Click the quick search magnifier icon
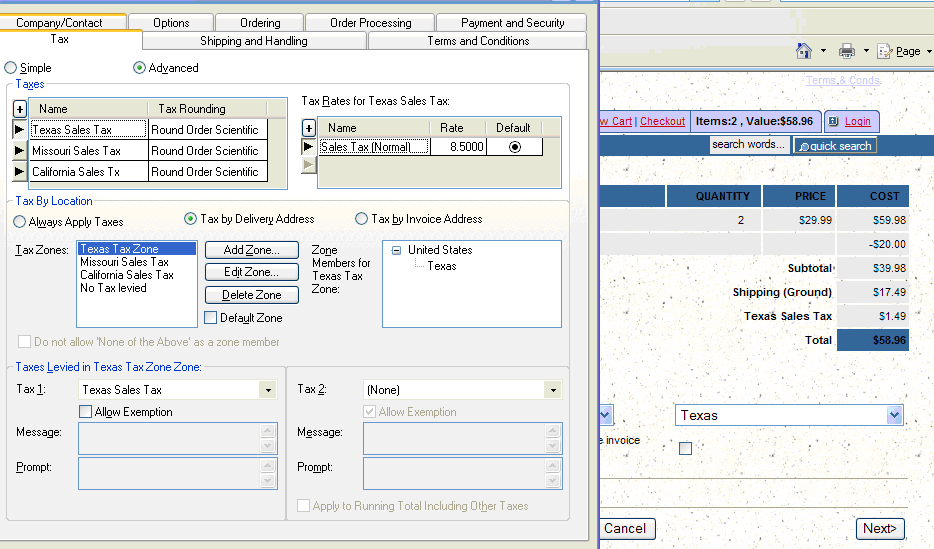This screenshot has height=549, width=934. coord(802,146)
